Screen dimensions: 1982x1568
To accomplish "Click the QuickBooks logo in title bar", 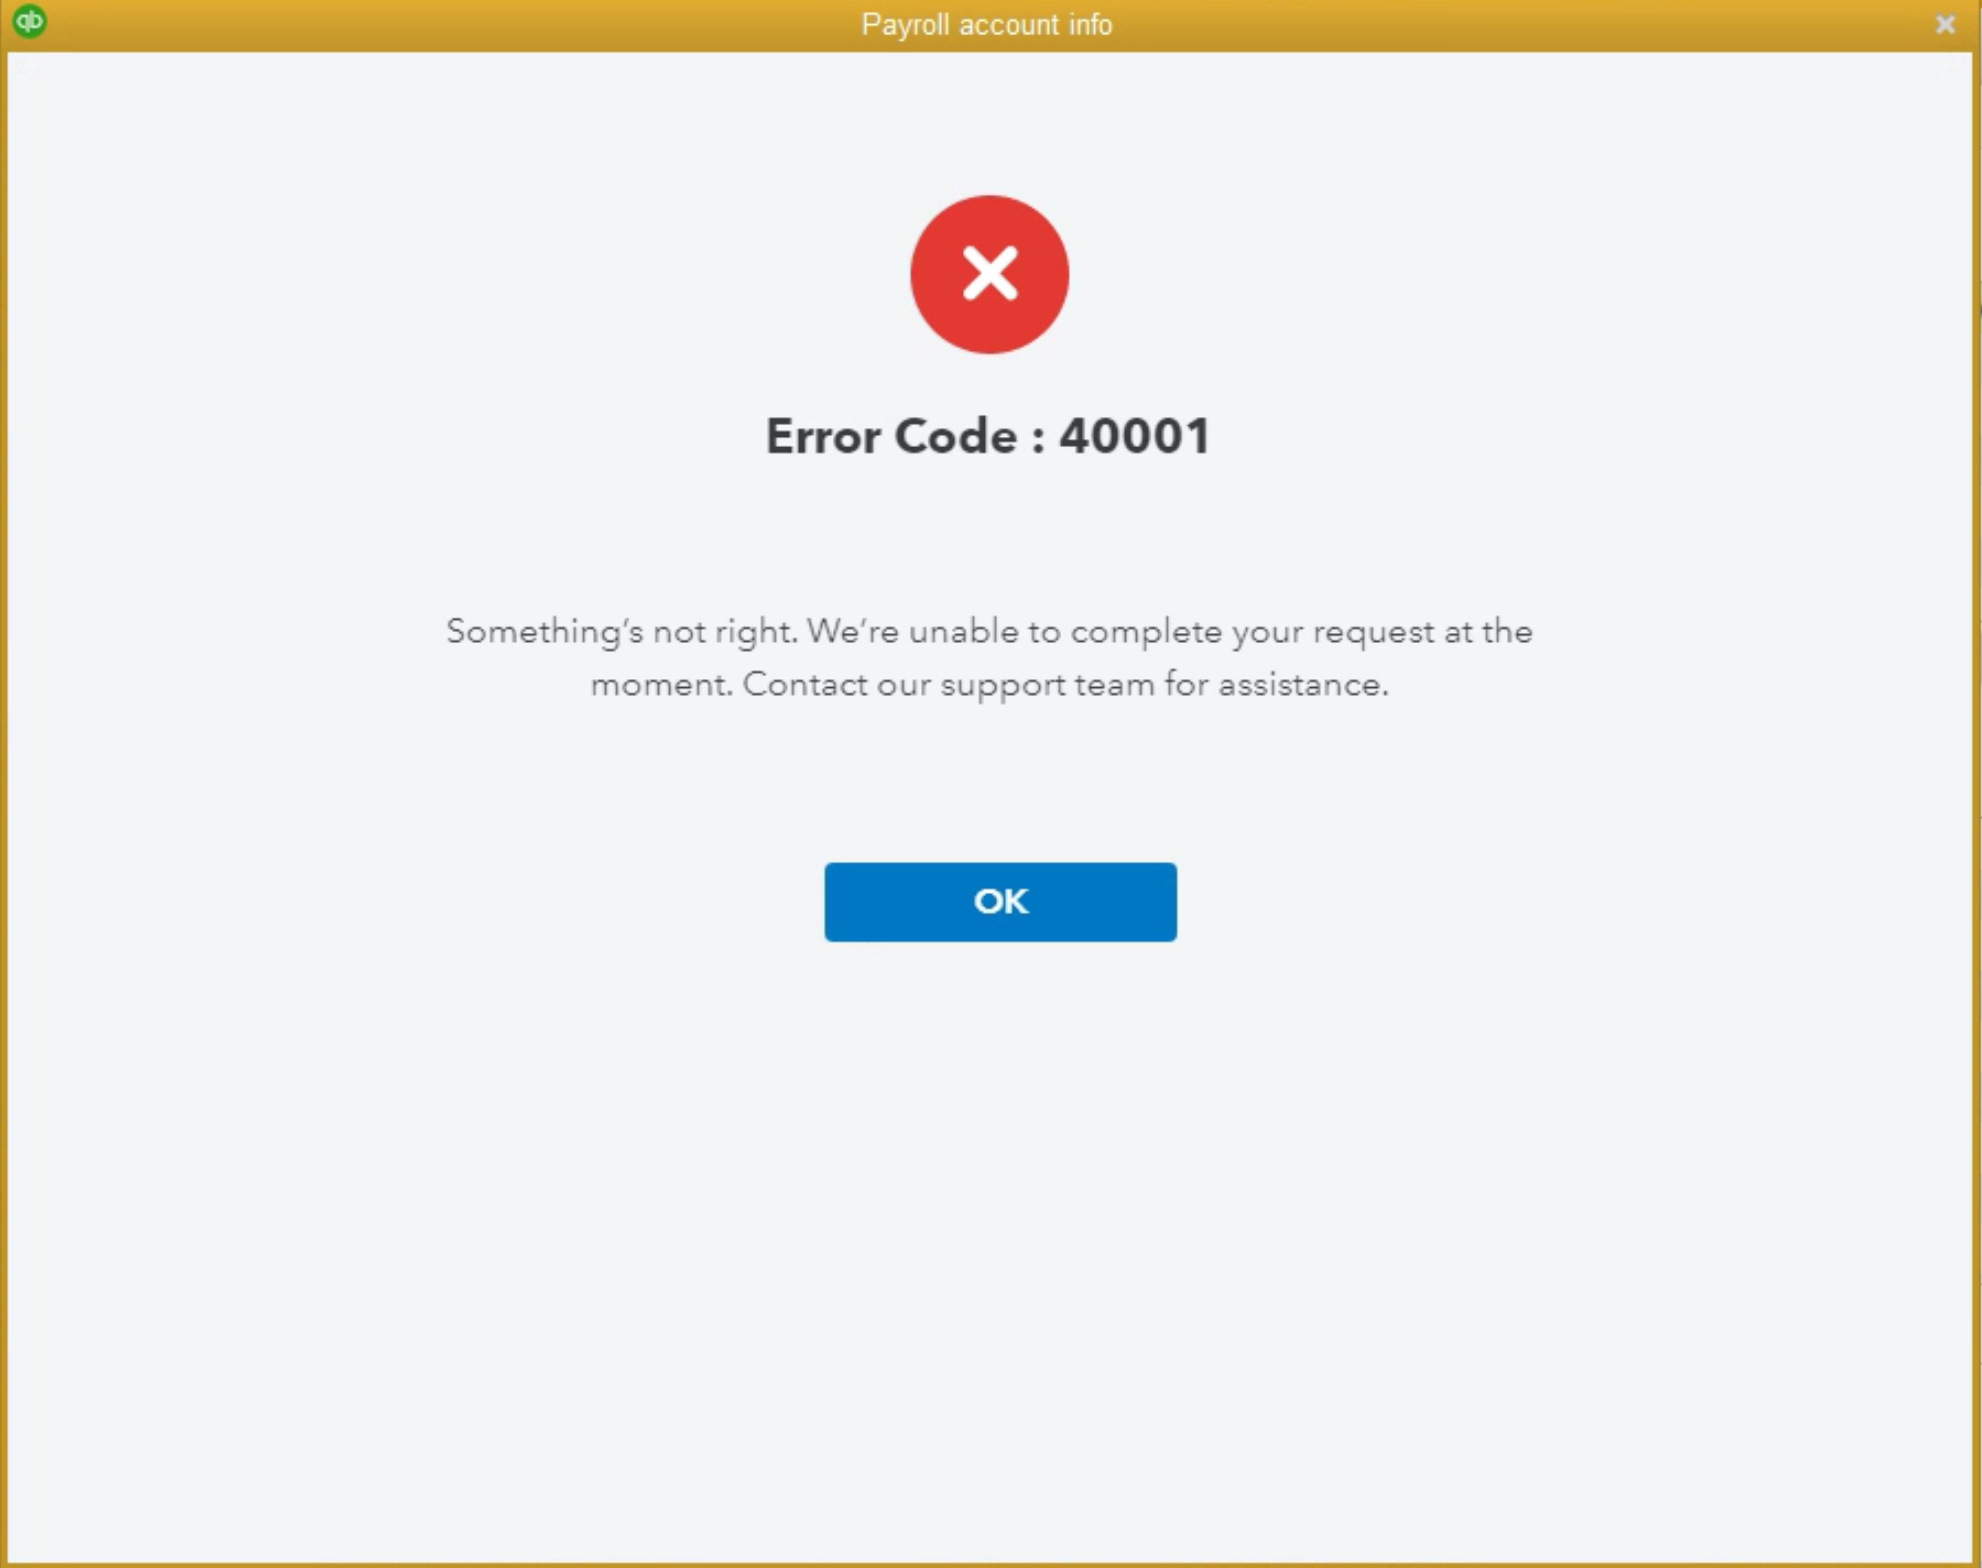I will (x=30, y=21).
